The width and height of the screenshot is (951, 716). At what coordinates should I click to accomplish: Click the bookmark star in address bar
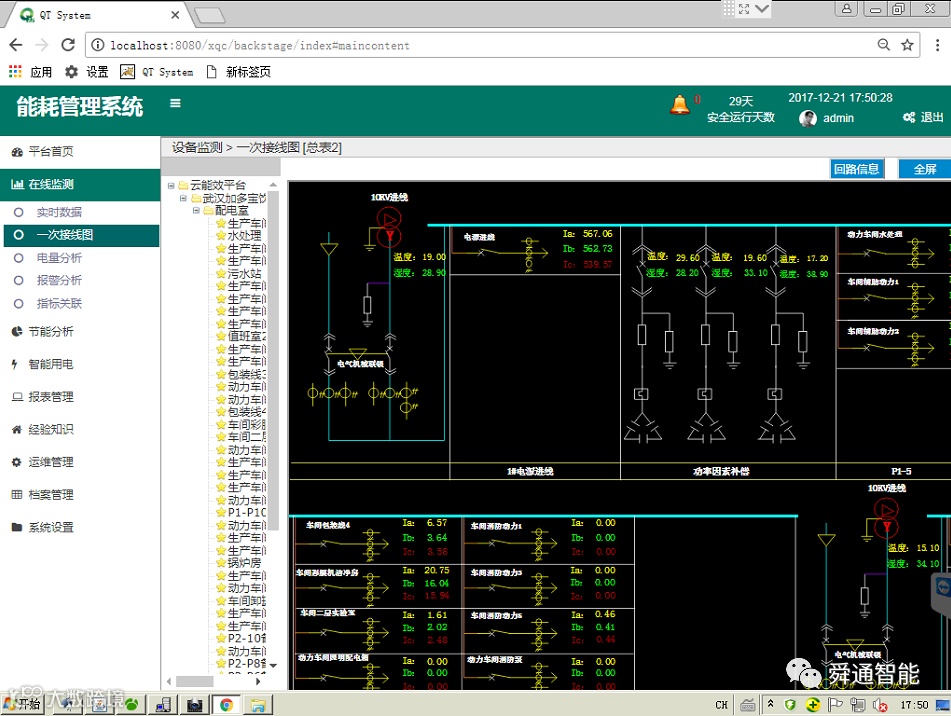(907, 45)
